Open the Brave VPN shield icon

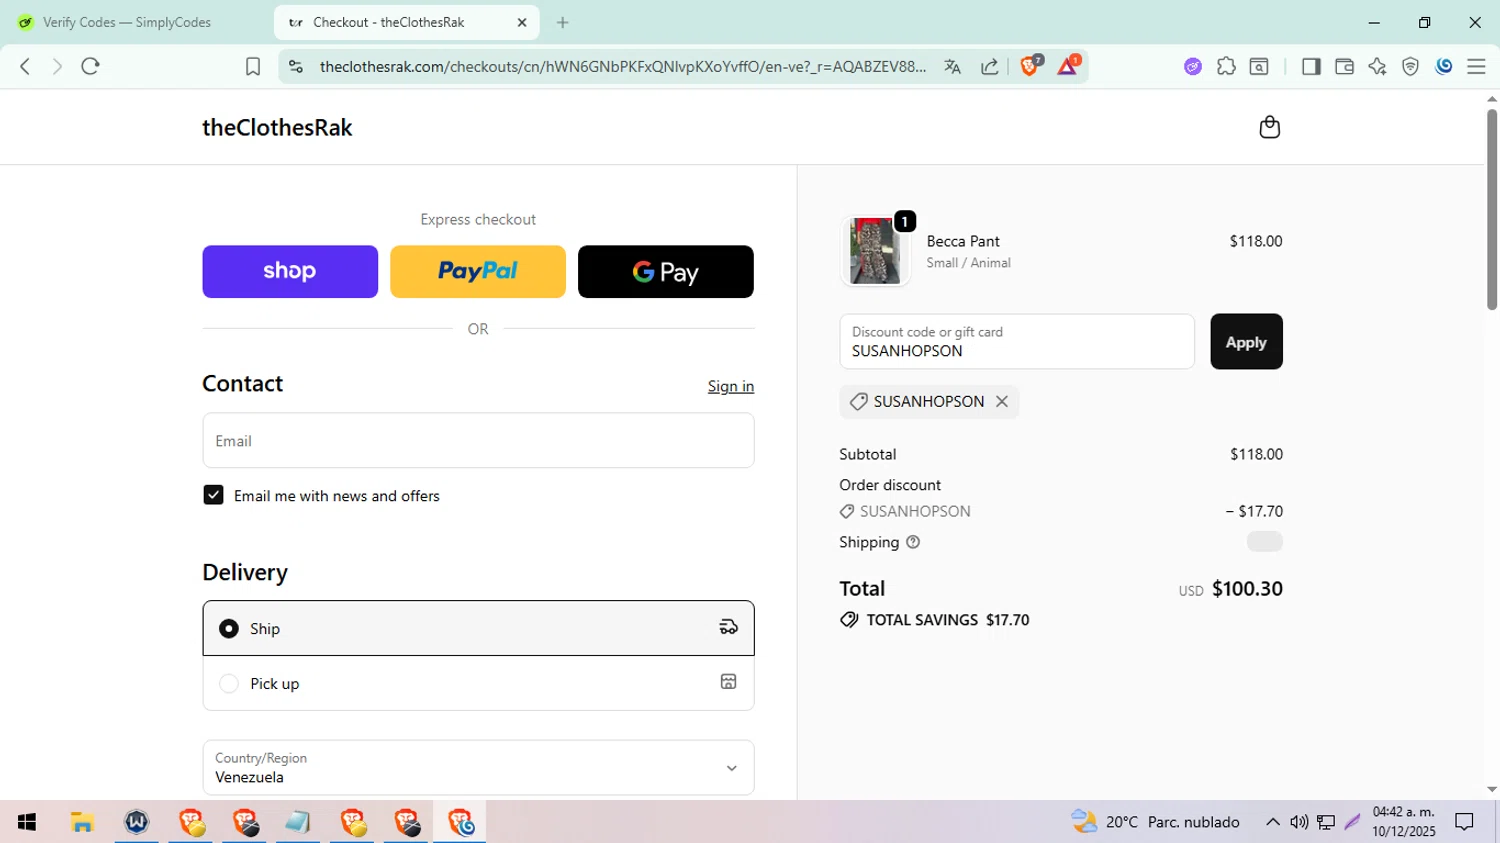point(1410,66)
